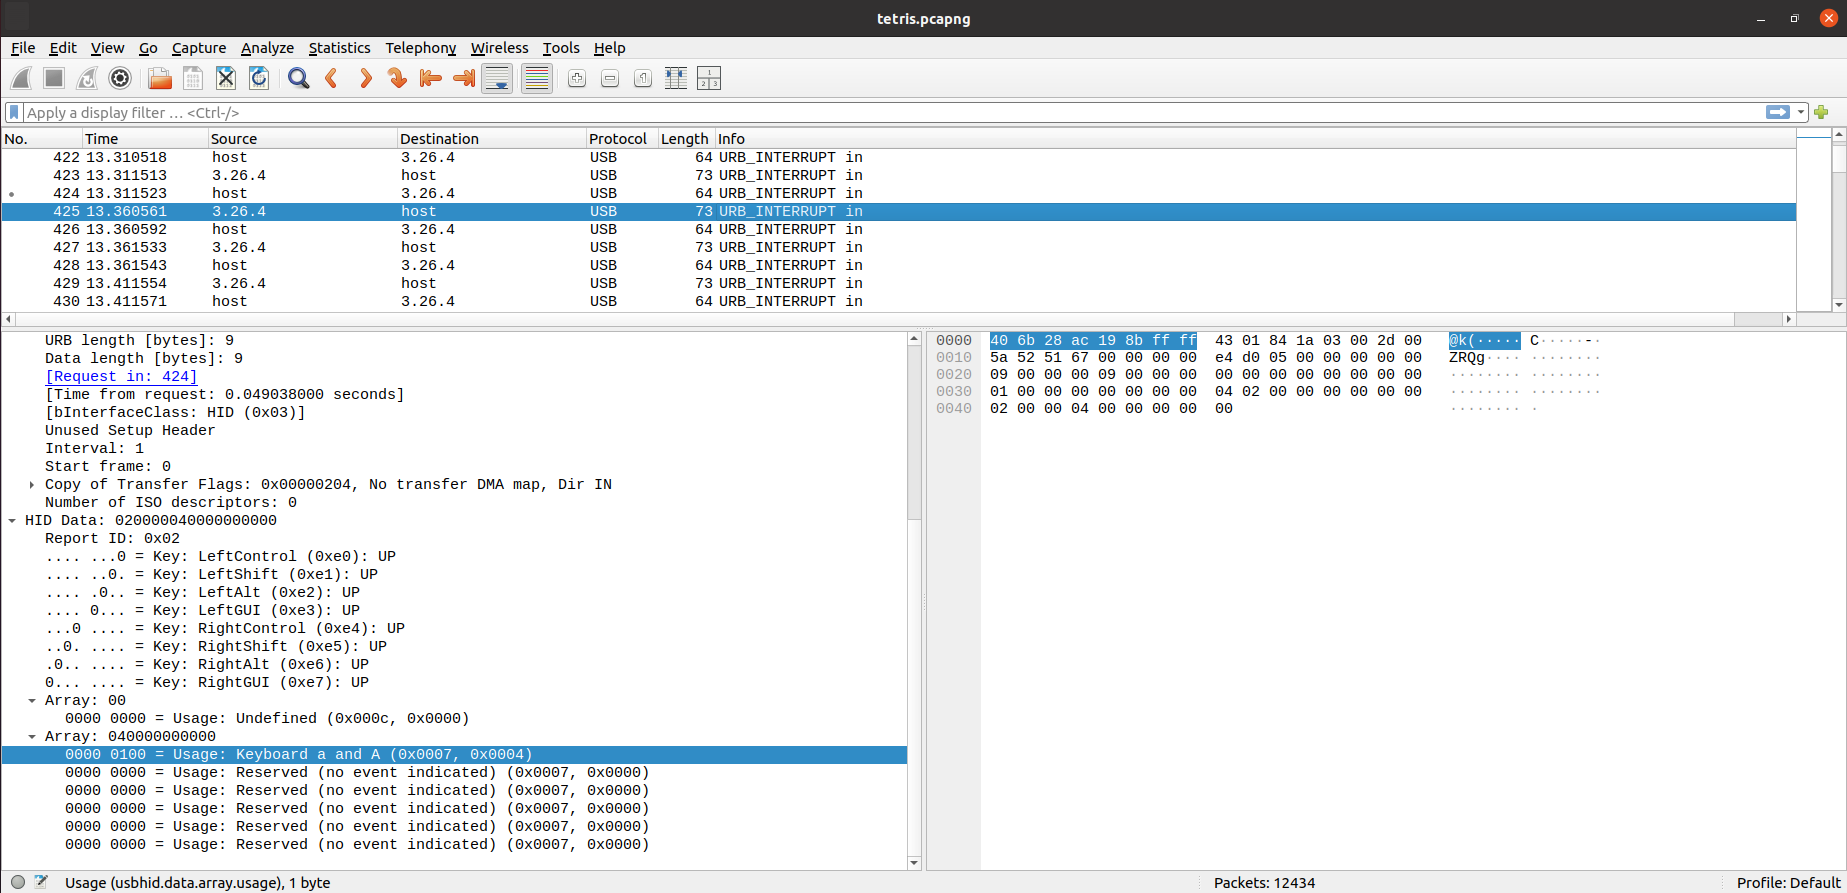Open the capture options gear icon
This screenshot has height=893, width=1847.
120,78
